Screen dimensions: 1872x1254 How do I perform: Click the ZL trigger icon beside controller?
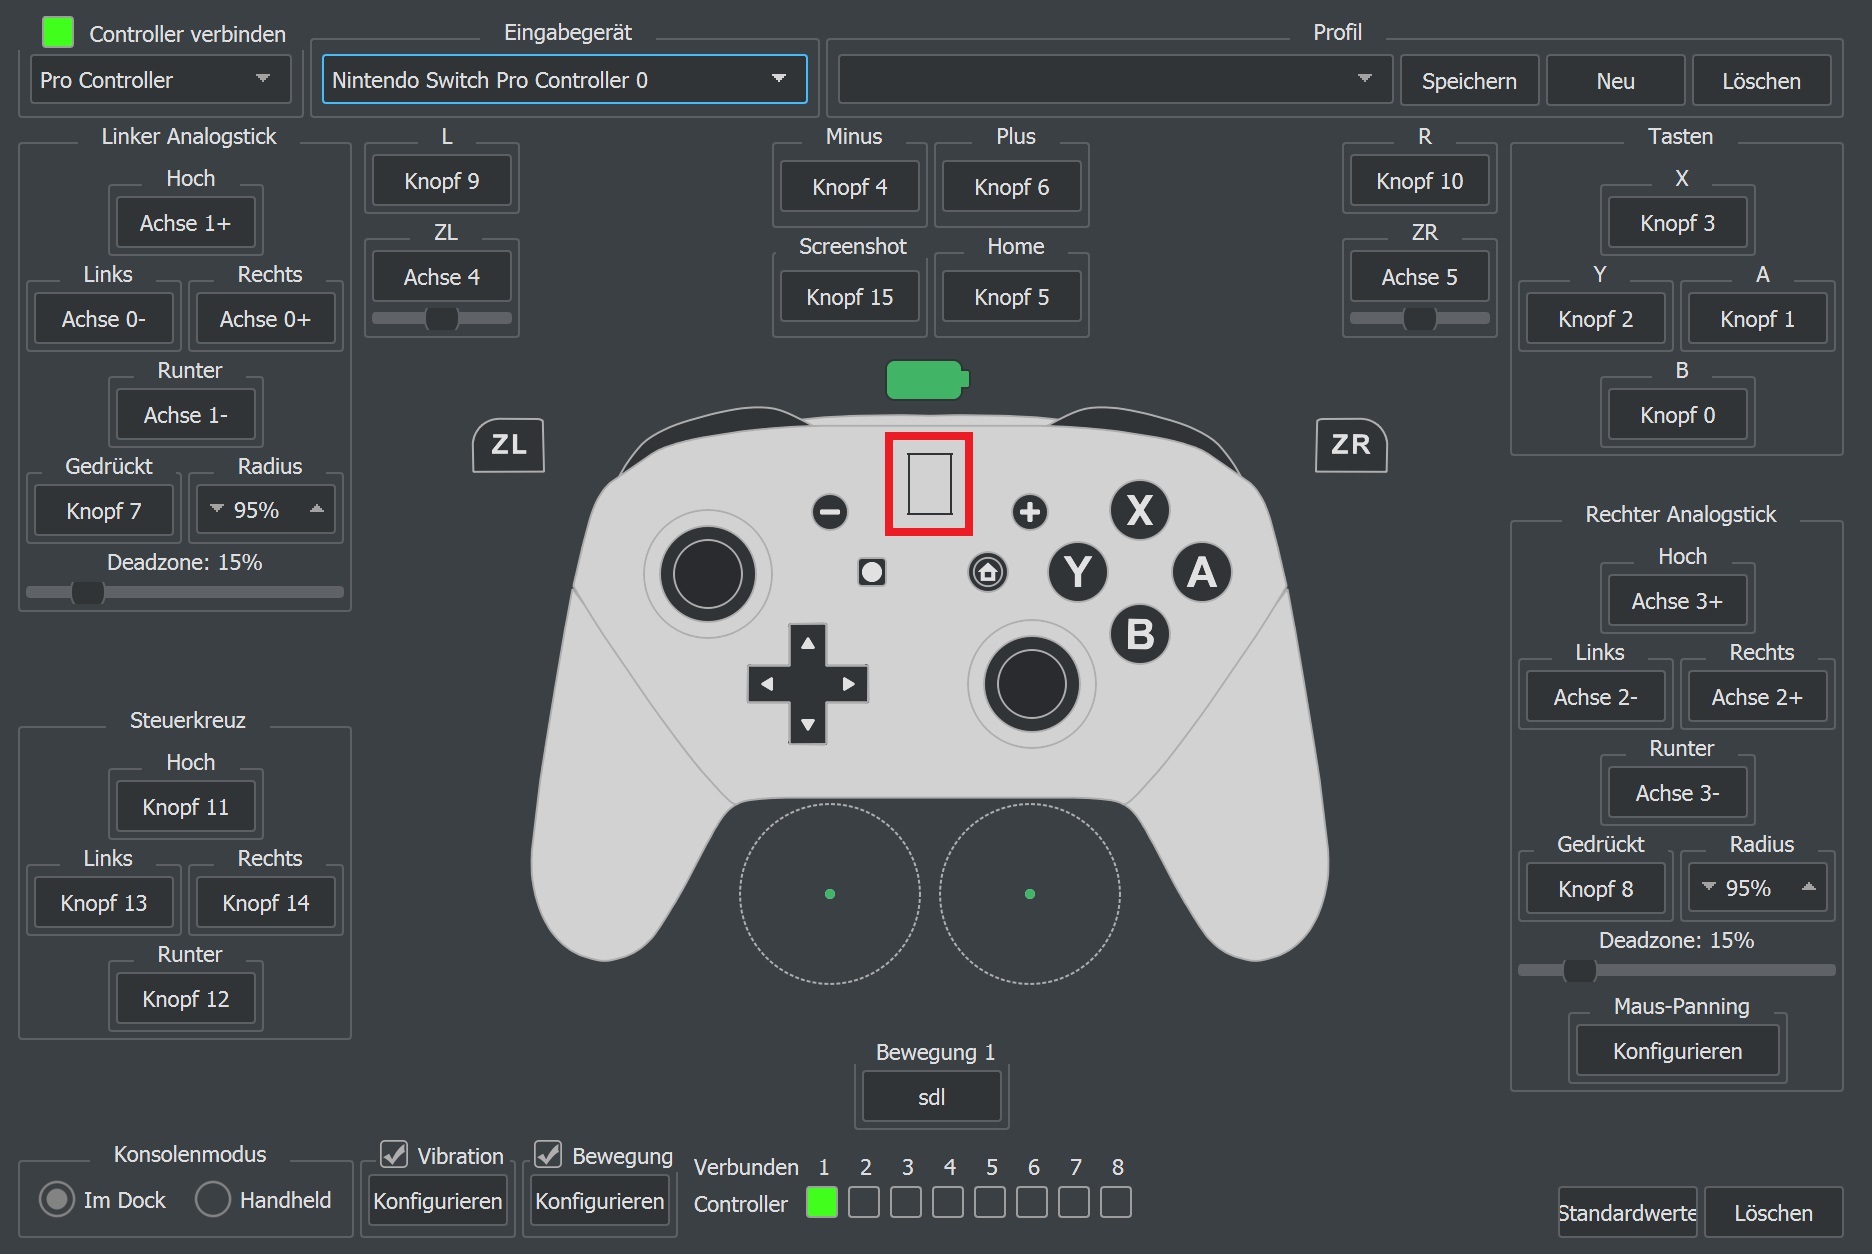tap(508, 445)
